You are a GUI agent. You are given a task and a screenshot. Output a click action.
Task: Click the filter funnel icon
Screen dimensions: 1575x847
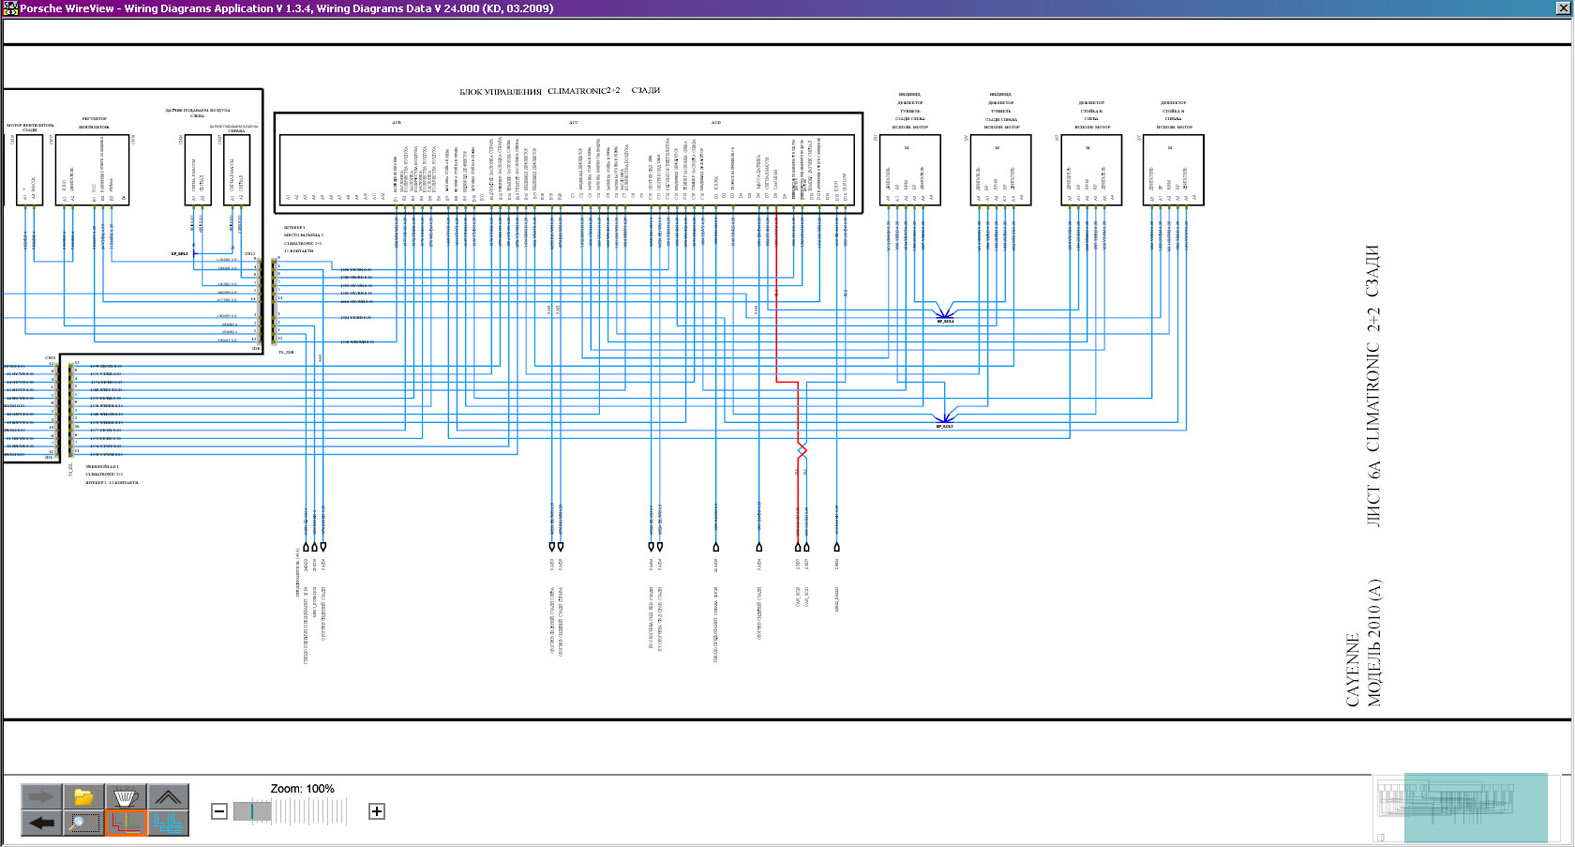point(125,796)
